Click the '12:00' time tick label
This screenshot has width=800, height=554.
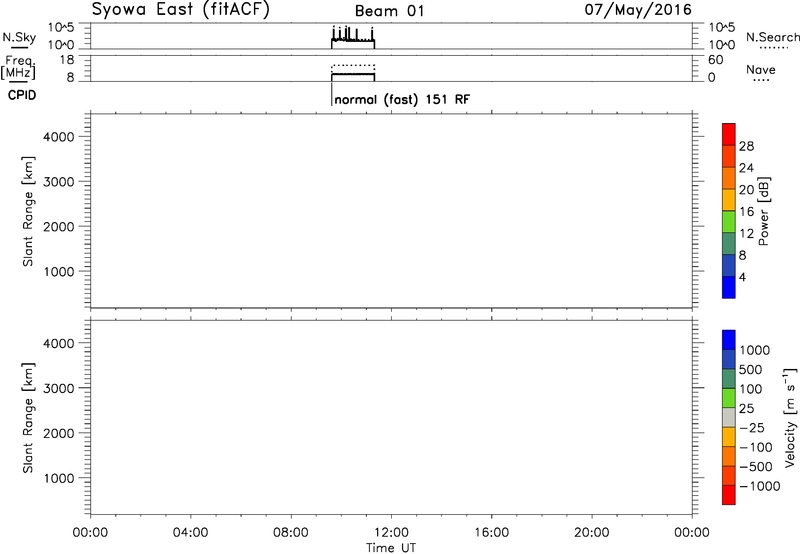pyautogui.click(x=391, y=533)
